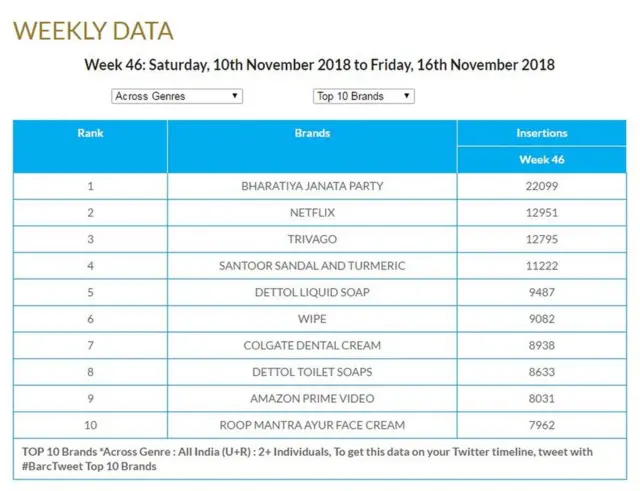Click SANTOOR SANDAL AND TURMERIC brand cell
Image resolution: width=640 pixels, height=491 pixels.
312,266
